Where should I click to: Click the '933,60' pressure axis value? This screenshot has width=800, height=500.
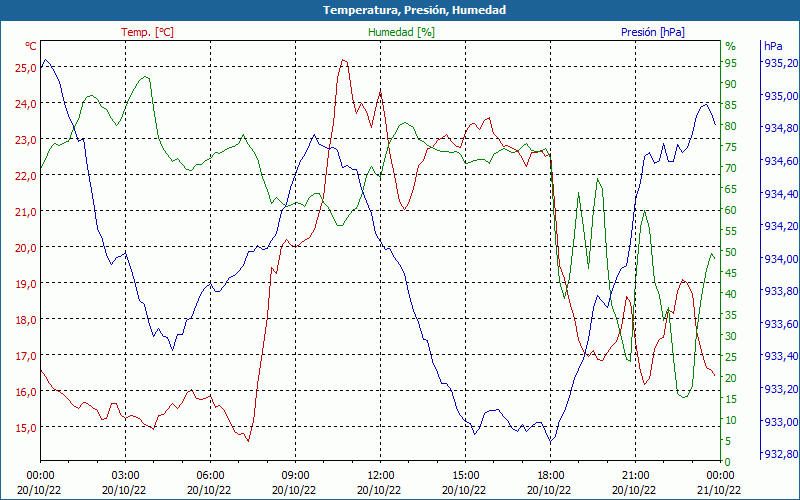coord(780,323)
